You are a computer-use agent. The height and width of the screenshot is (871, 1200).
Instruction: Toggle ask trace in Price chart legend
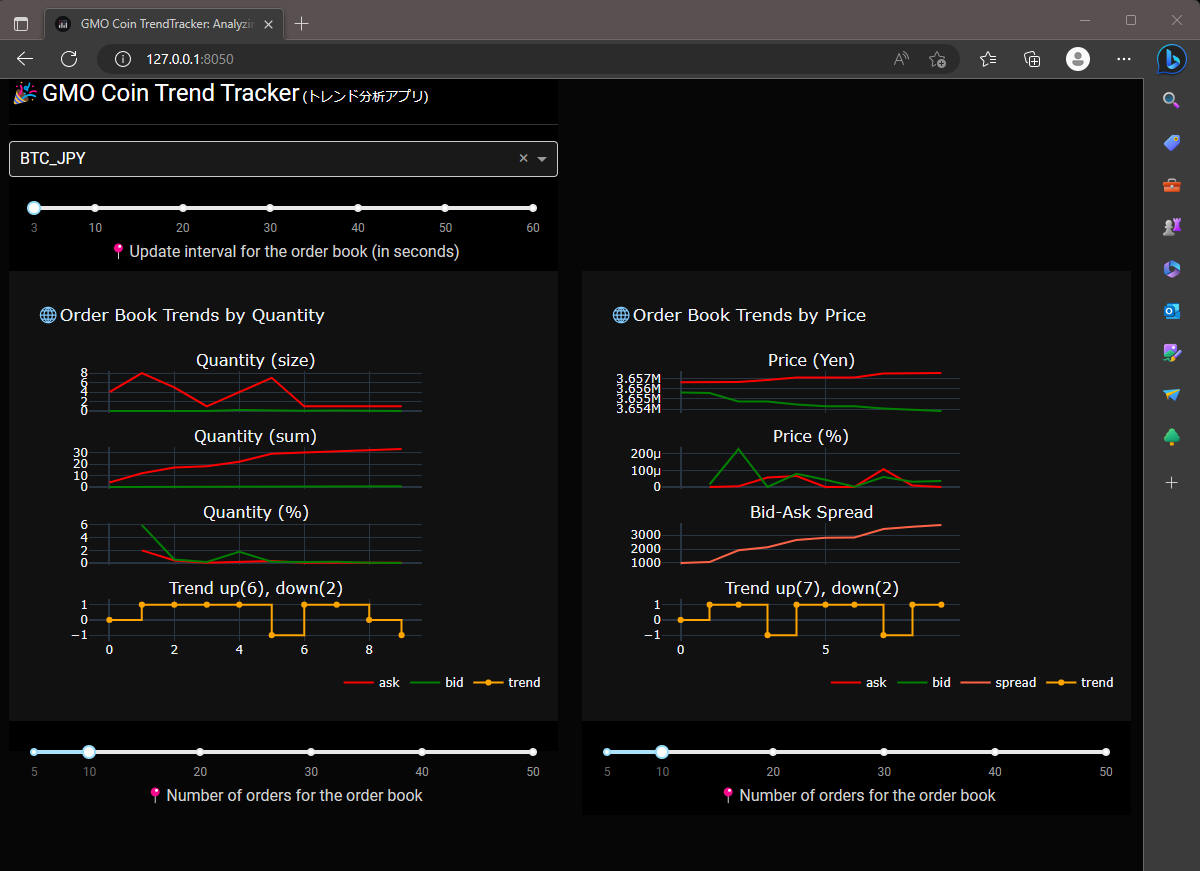coord(859,683)
